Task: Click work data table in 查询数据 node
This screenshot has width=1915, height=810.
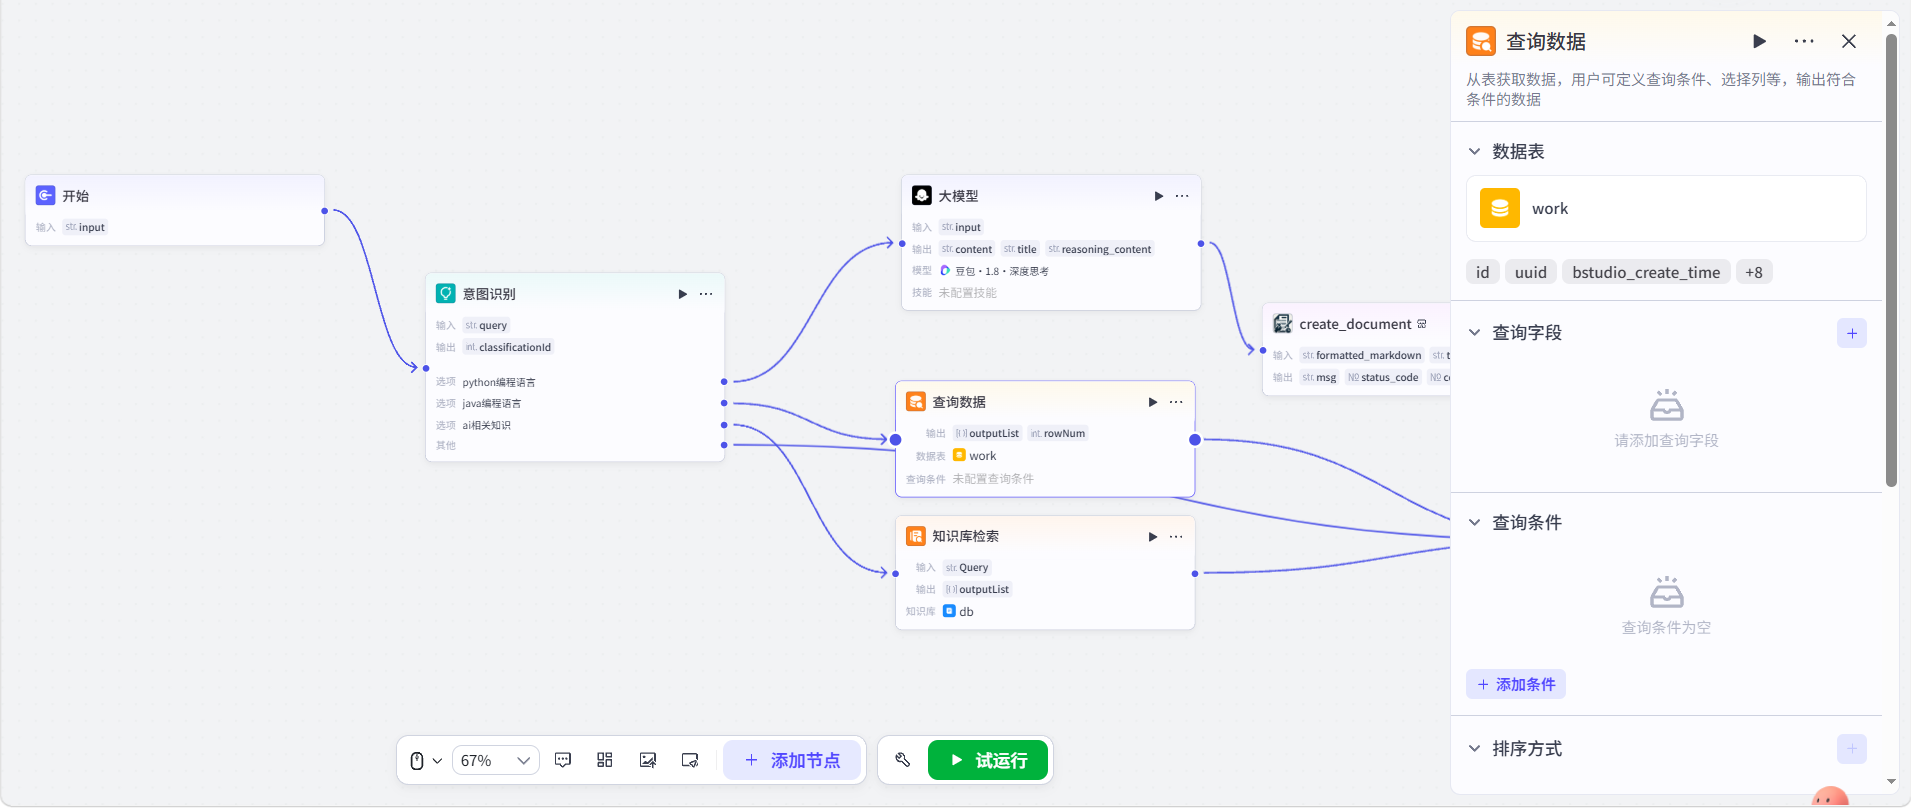Action: point(975,456)
